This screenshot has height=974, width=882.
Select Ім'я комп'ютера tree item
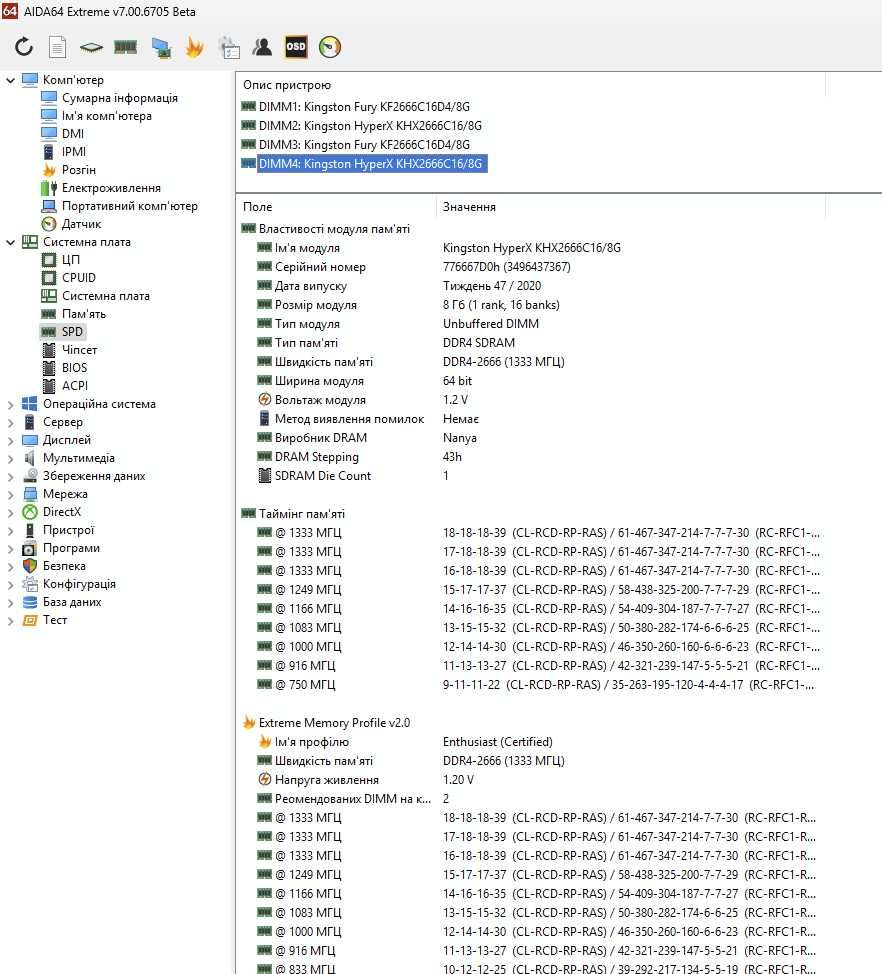pos(106,116)
